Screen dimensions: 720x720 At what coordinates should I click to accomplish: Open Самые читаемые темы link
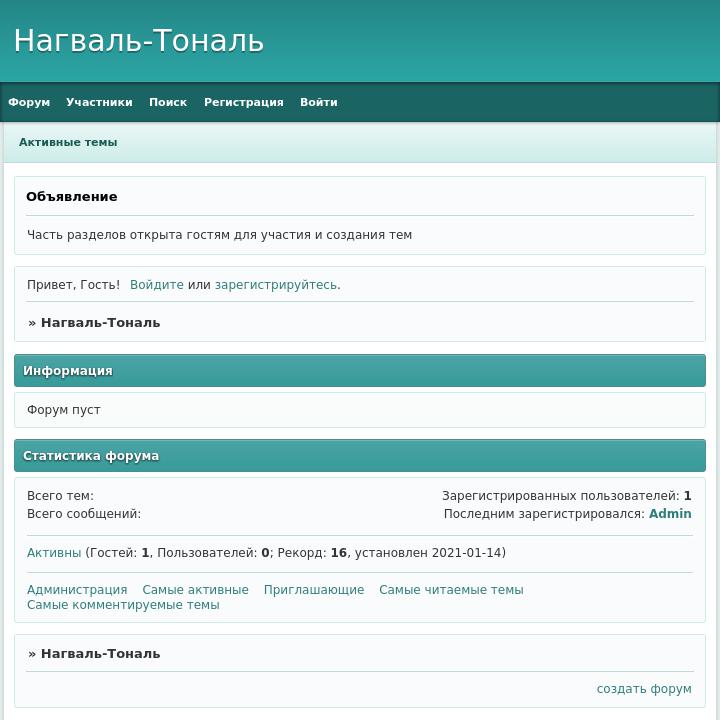coord(451,590)
